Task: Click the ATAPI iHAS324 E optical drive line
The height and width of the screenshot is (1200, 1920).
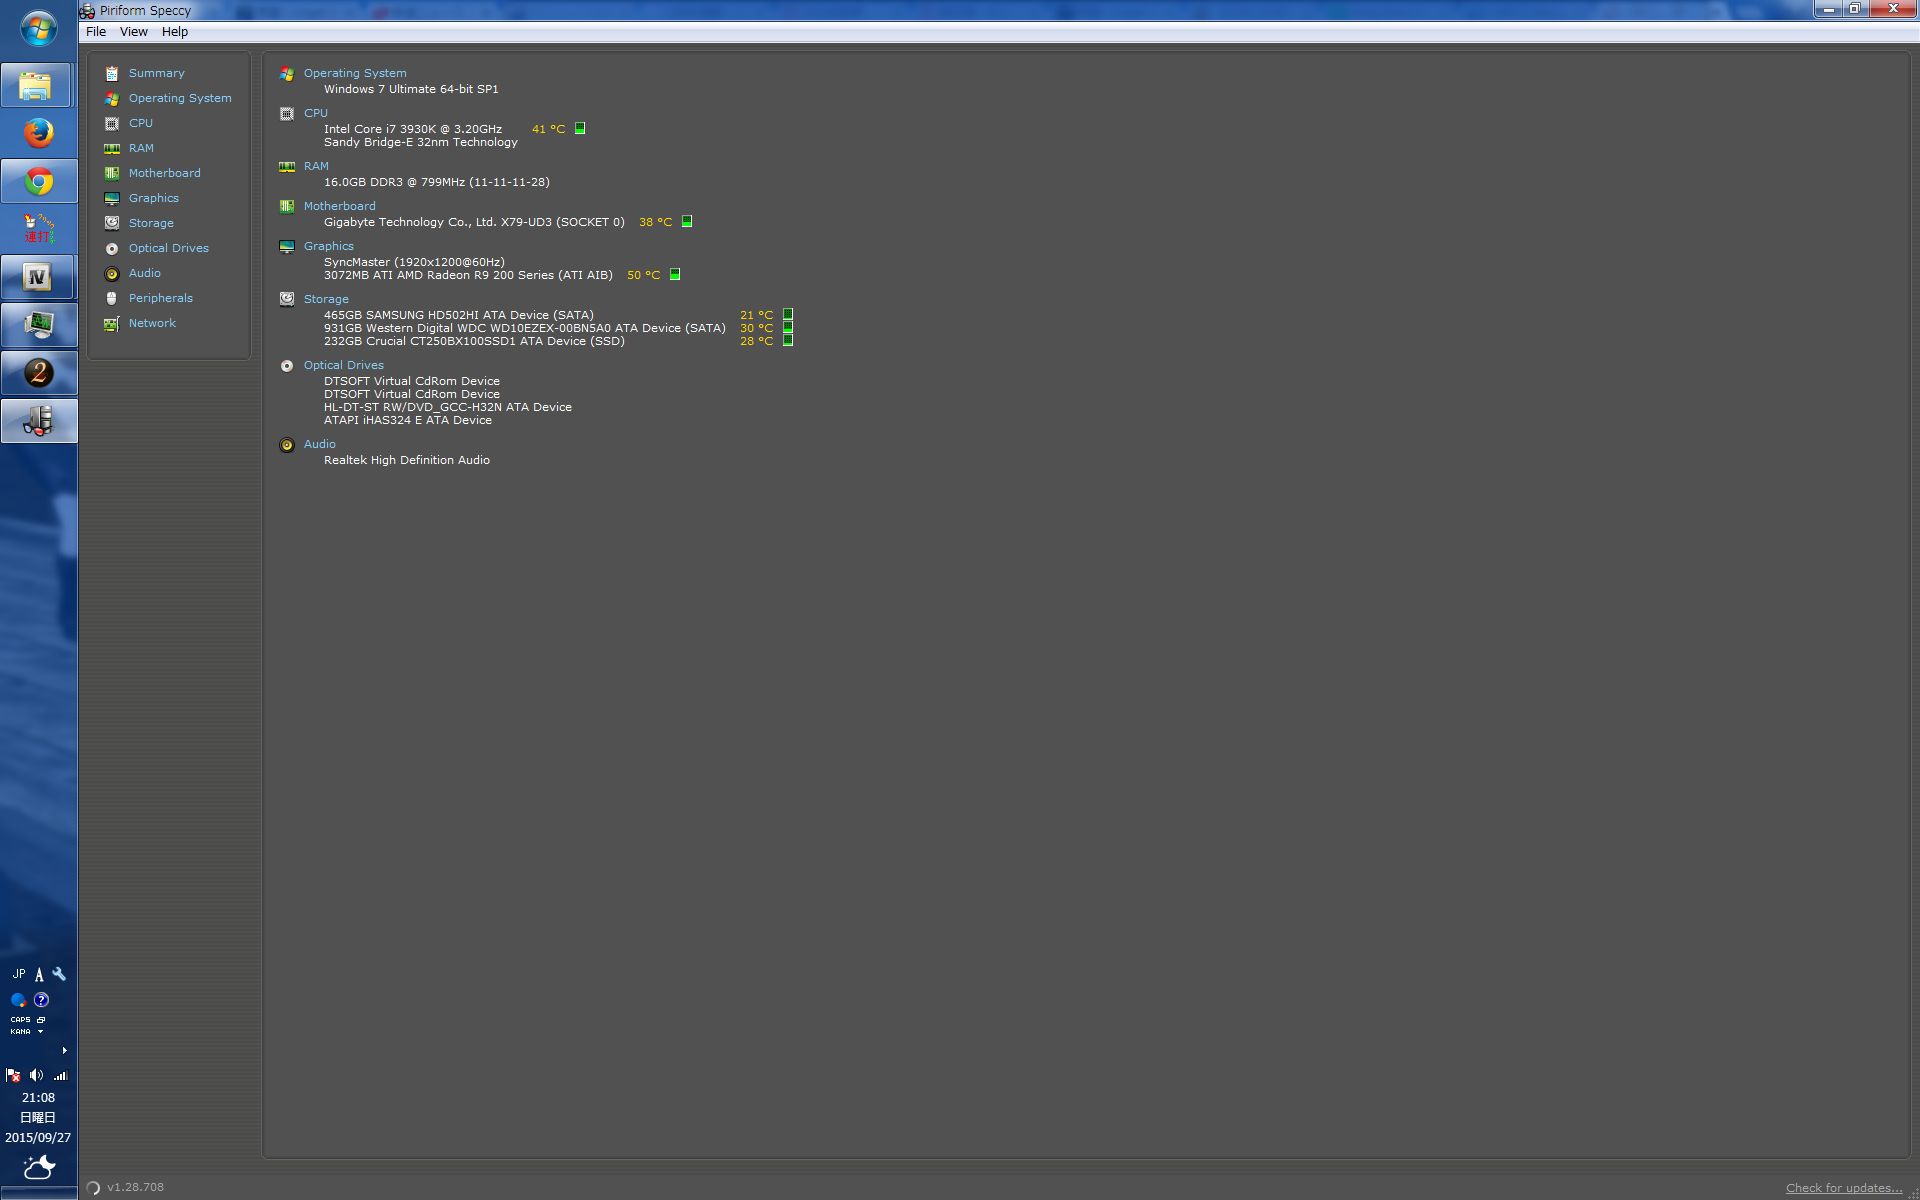Action: [408, 420]
